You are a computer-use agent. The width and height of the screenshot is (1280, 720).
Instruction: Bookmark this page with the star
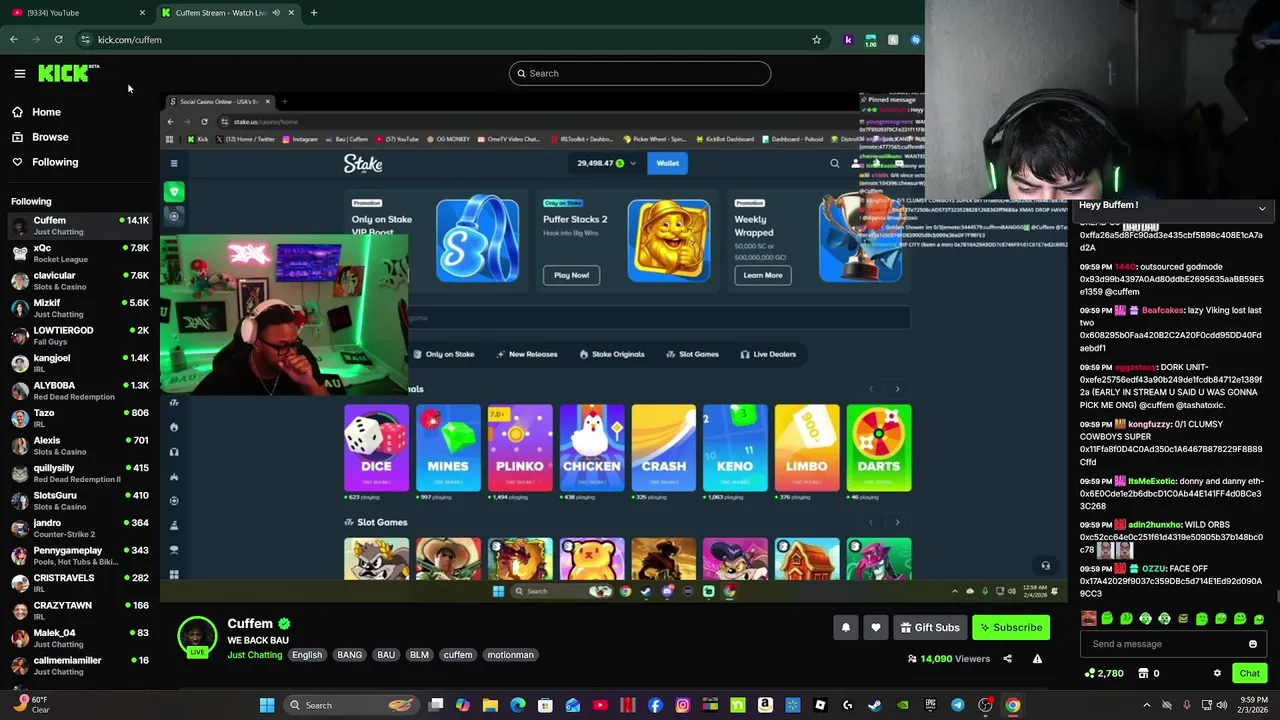(x=816, y=40)
